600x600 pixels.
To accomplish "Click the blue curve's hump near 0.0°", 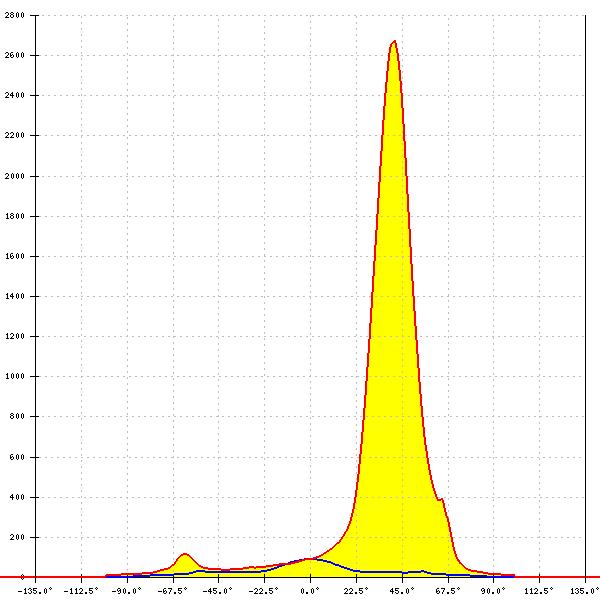I will pos(311,559).
